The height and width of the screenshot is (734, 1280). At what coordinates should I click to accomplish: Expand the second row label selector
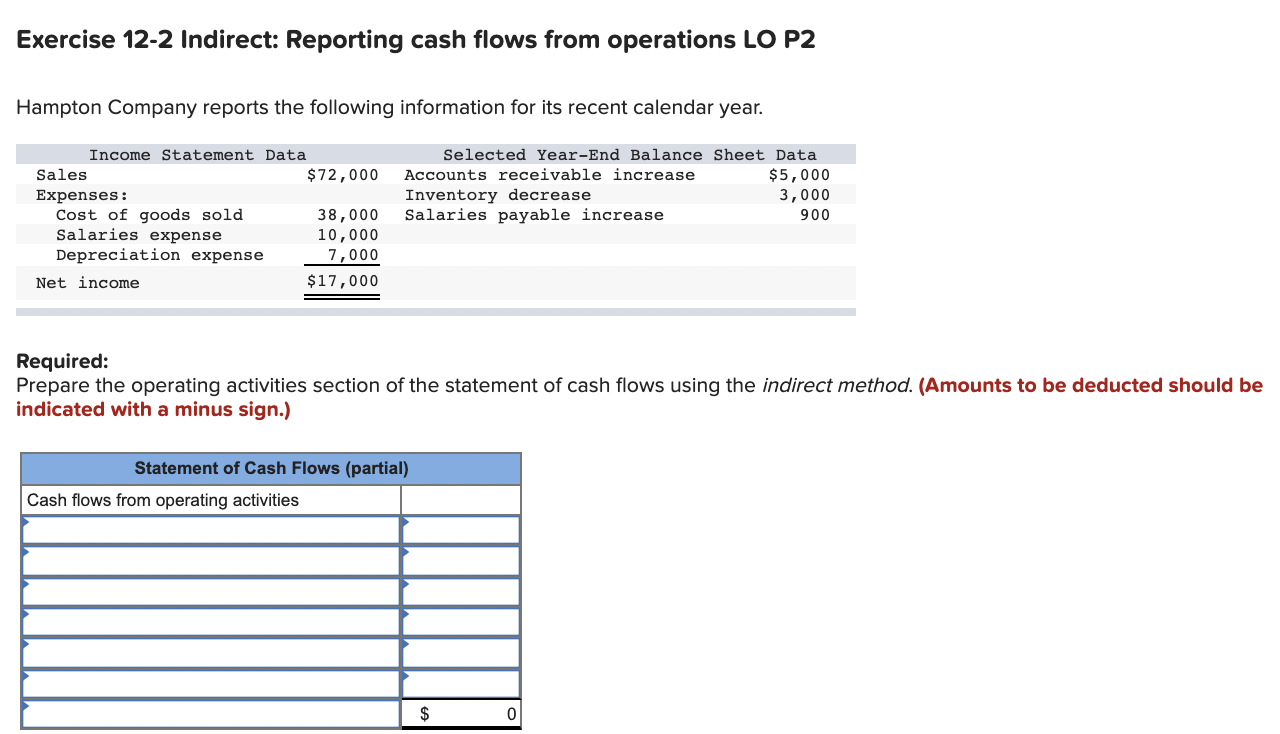click(x=210, y=560)
